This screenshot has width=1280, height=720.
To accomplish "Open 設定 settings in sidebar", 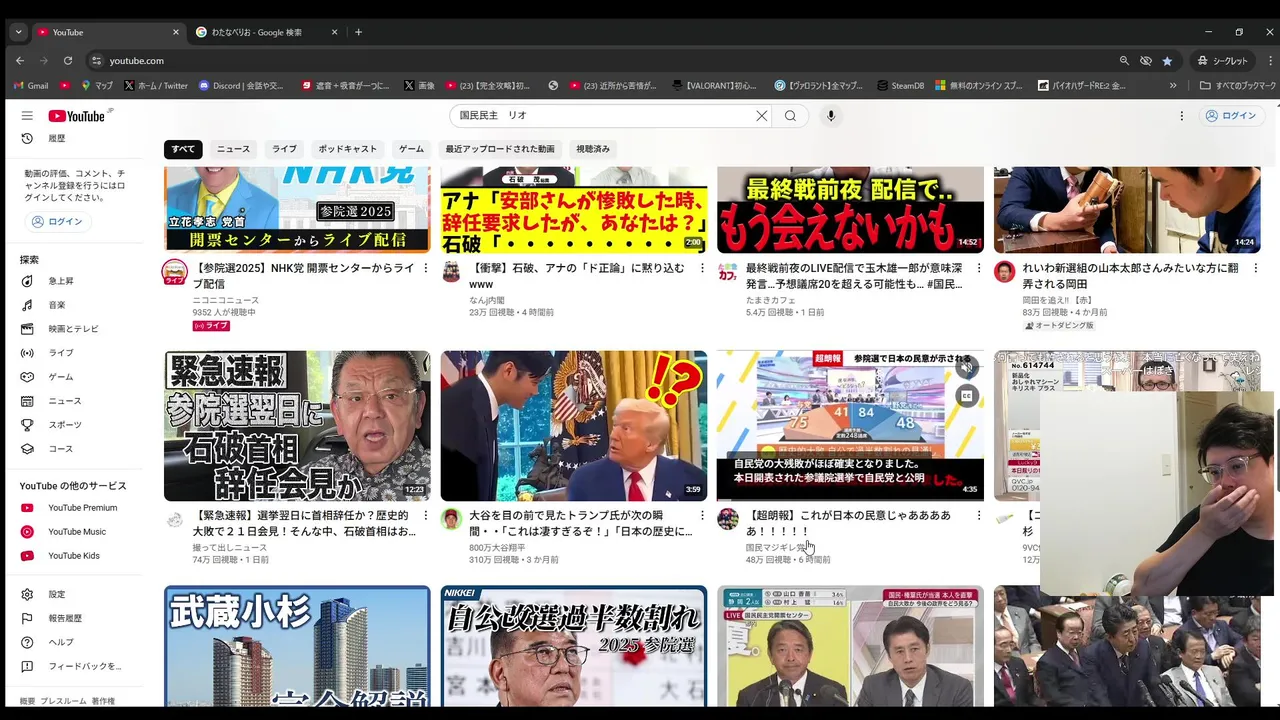I will 56,594.
